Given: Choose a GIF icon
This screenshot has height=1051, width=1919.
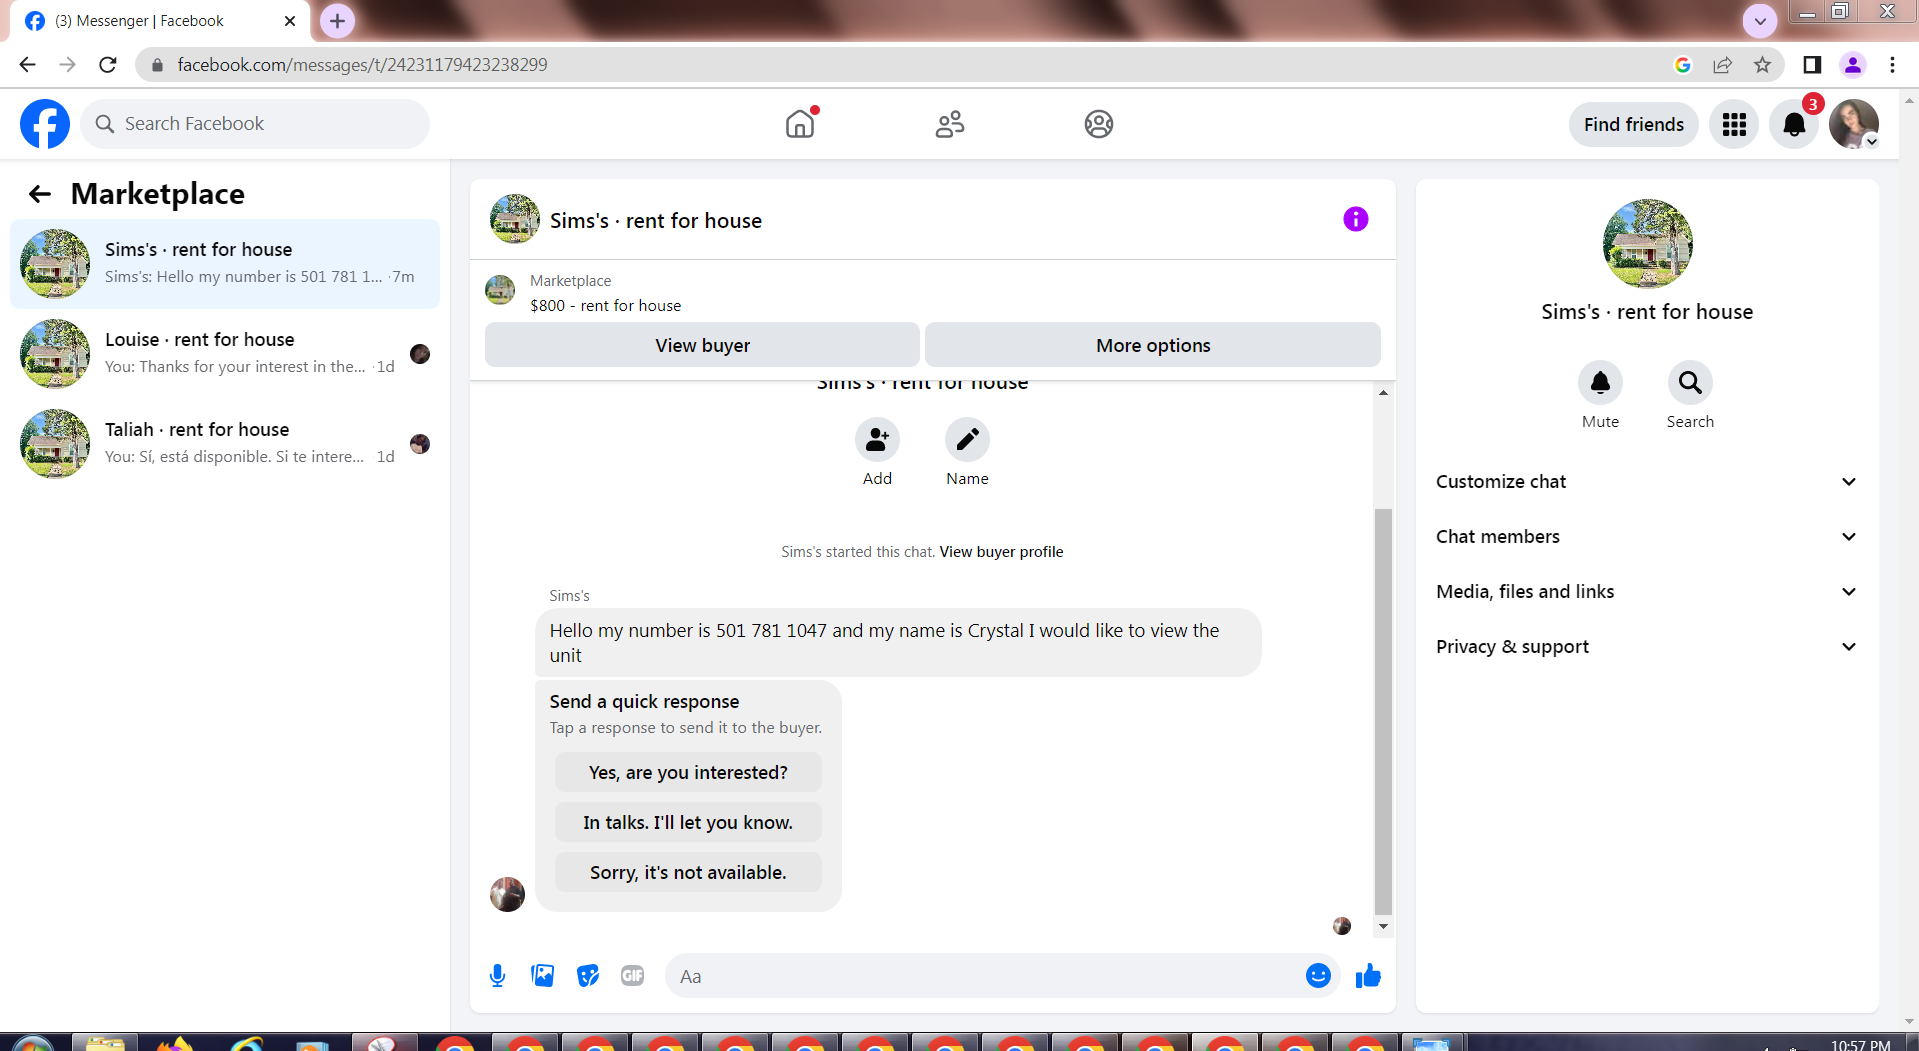Looking at the screenshot, I should (x=633, y=976).
